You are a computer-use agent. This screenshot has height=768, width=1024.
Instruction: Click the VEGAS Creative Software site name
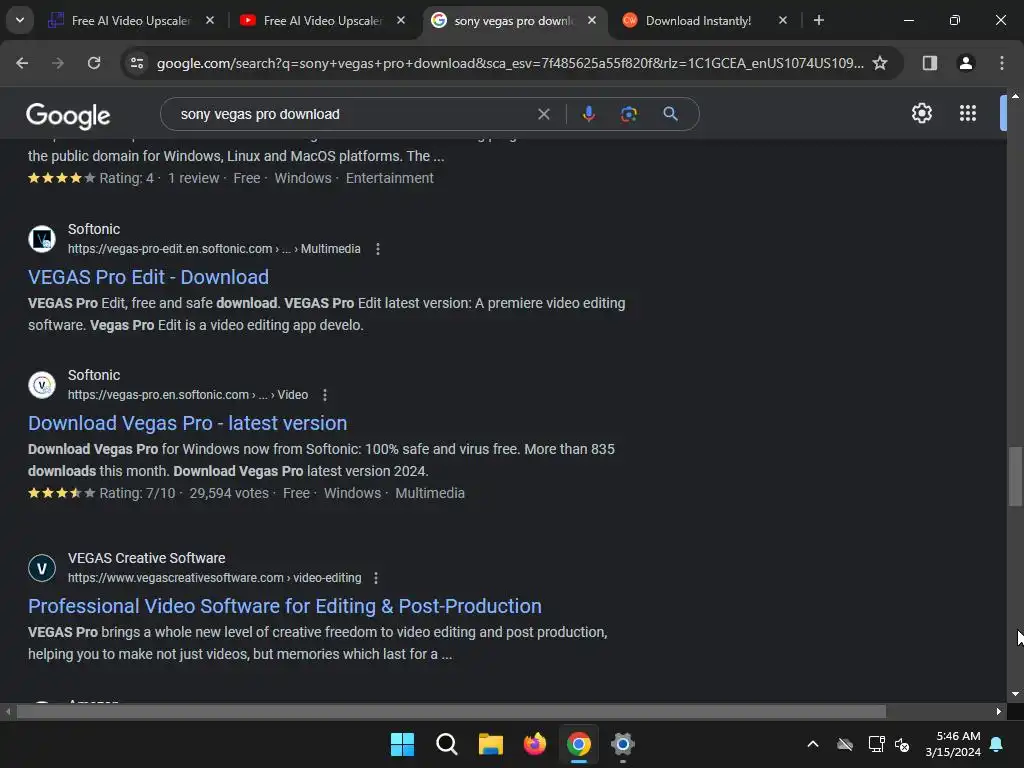tap(146, 558)
